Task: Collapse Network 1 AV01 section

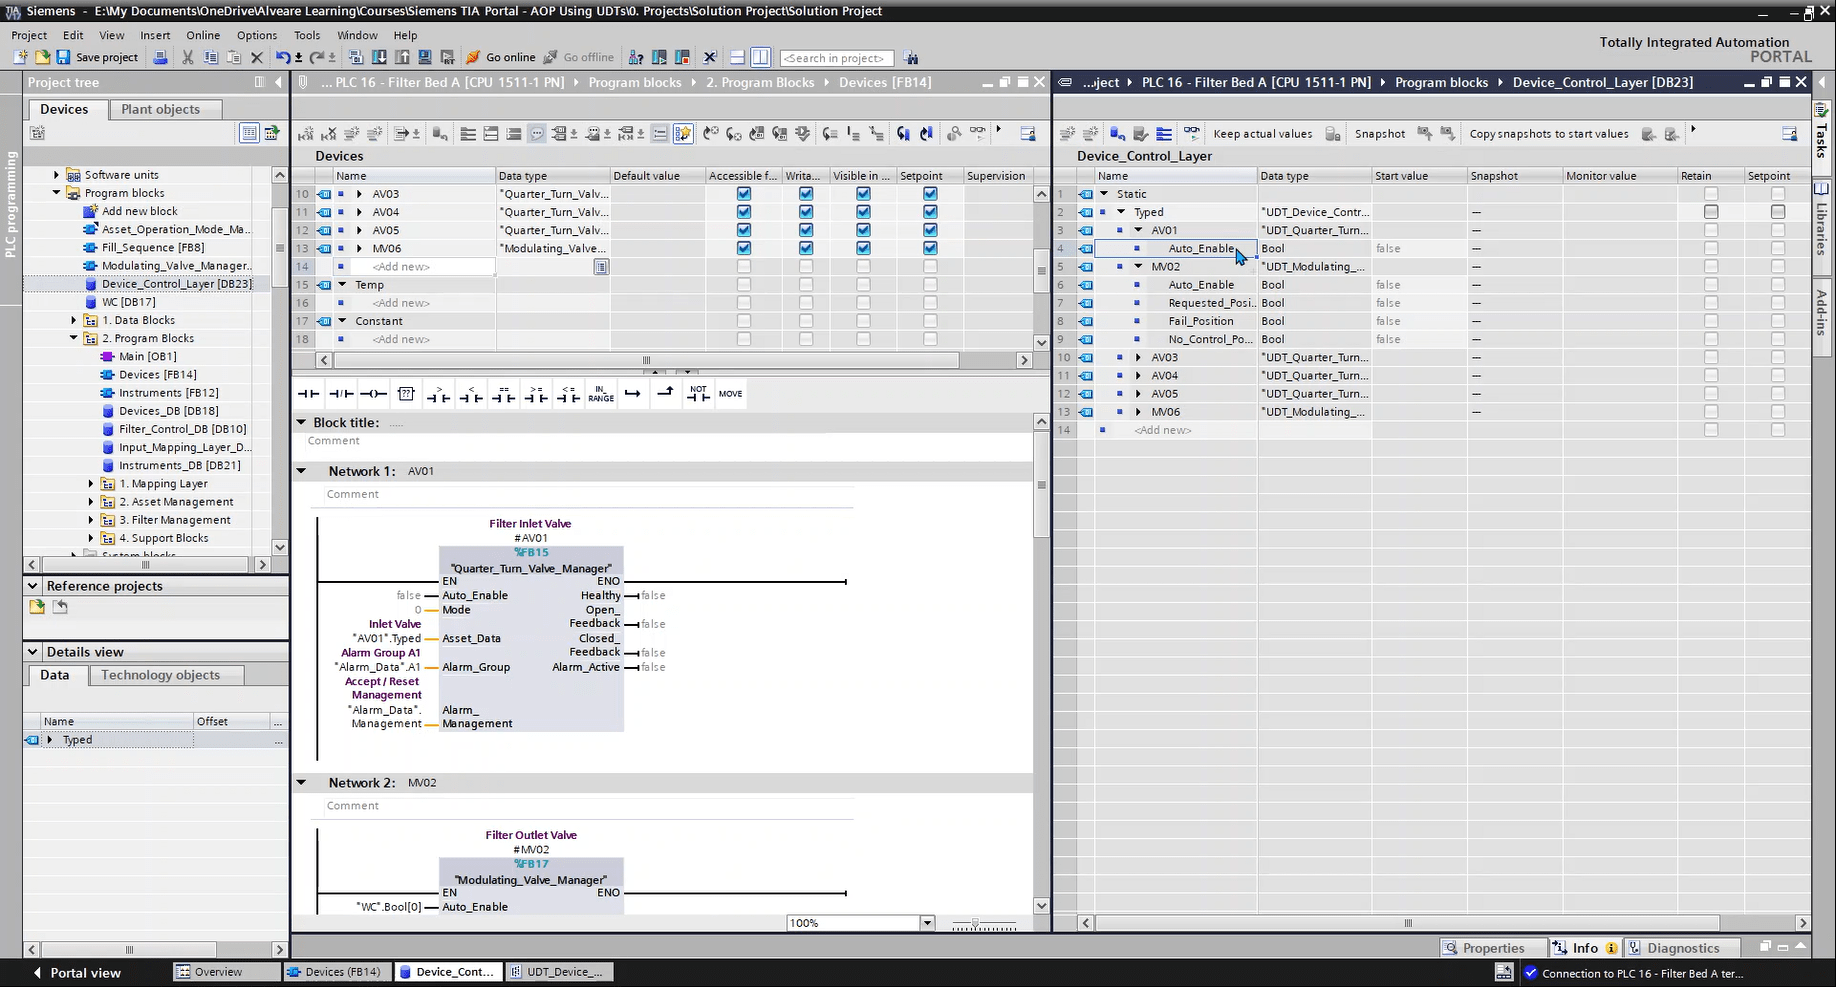Action: click(301, 471)
